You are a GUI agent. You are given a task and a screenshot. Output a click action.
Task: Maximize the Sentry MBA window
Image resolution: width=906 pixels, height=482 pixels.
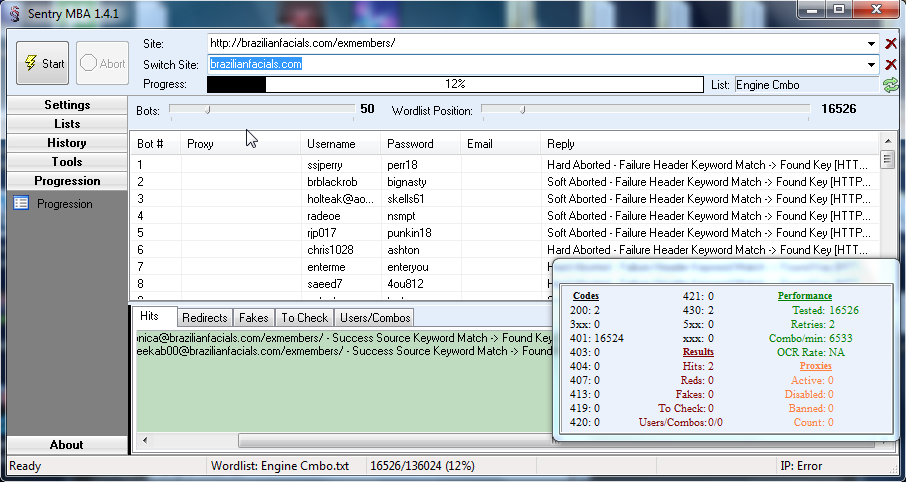[838, 9]
